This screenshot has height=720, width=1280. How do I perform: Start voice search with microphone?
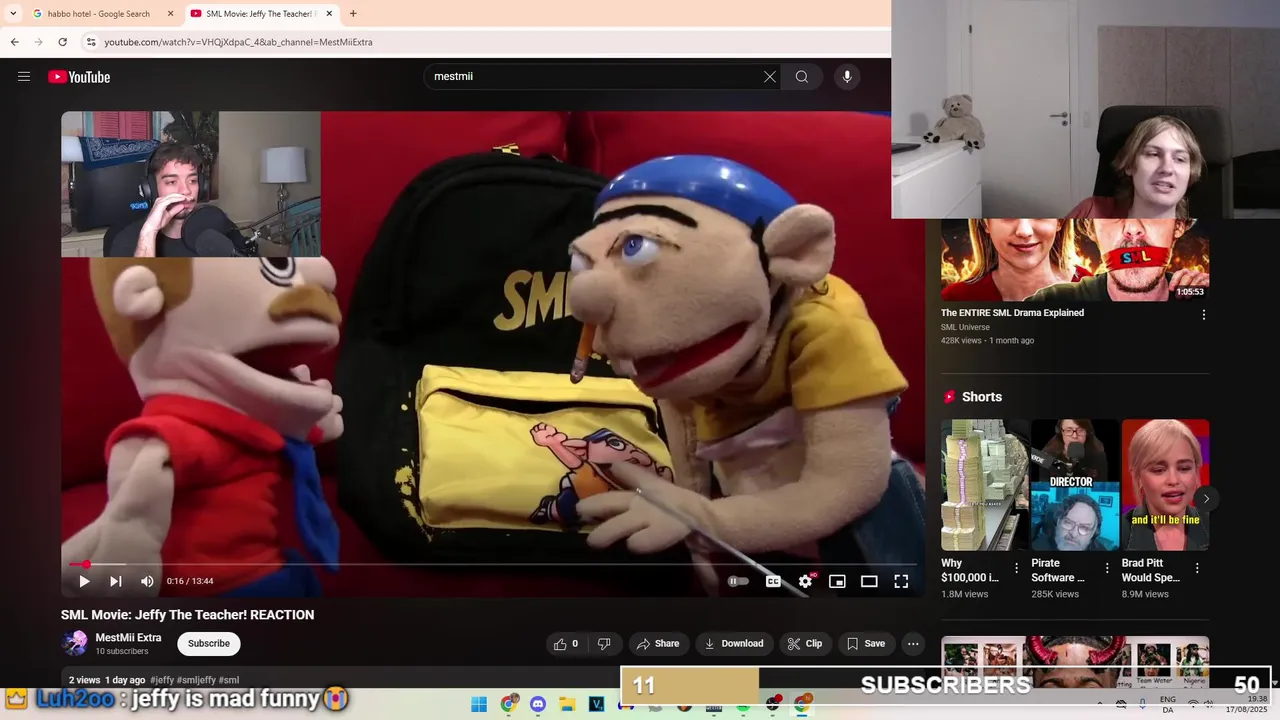[847, 77]
